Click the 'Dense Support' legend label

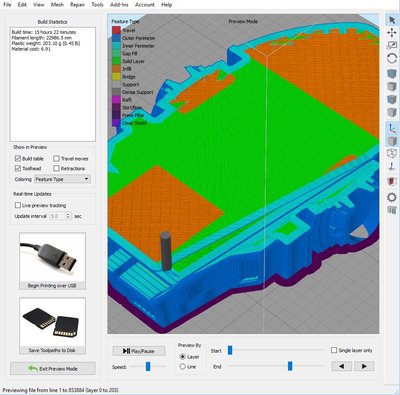(138, 92)
